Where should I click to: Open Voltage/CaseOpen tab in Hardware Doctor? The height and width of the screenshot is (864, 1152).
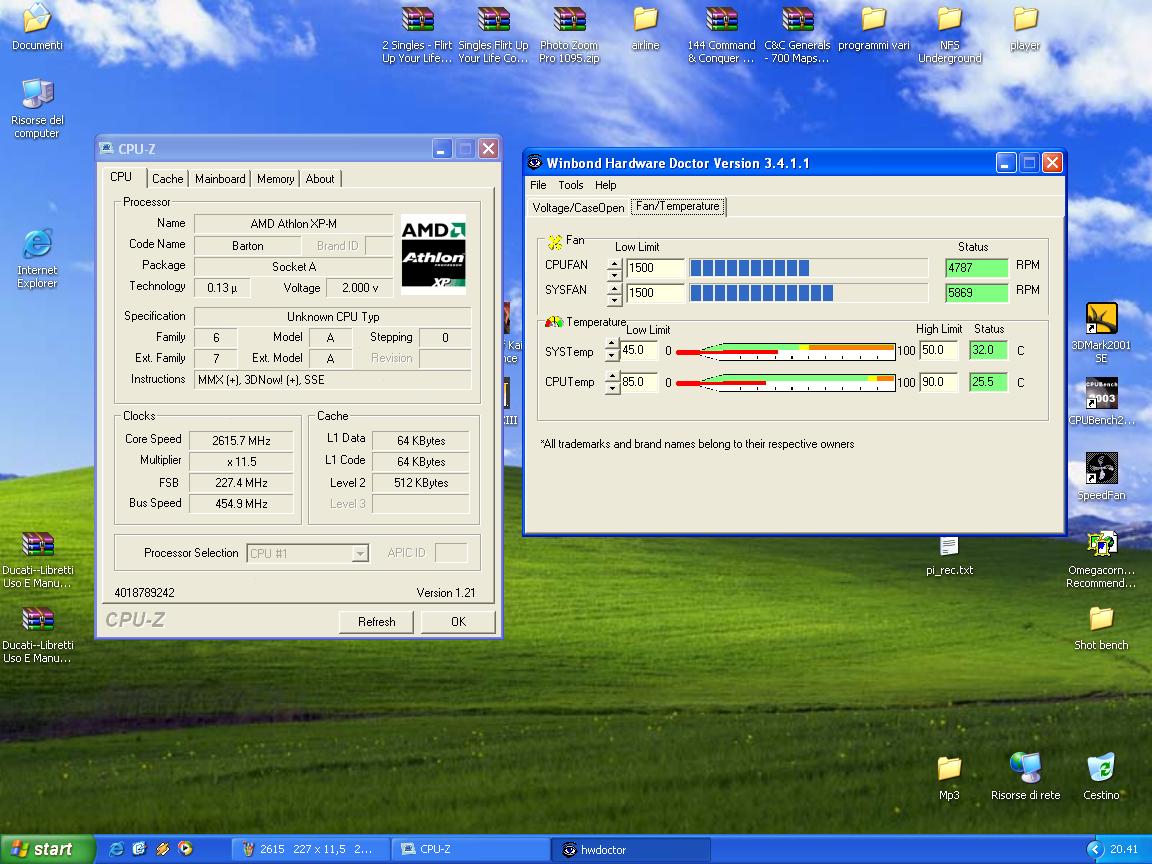click(578, 208)
